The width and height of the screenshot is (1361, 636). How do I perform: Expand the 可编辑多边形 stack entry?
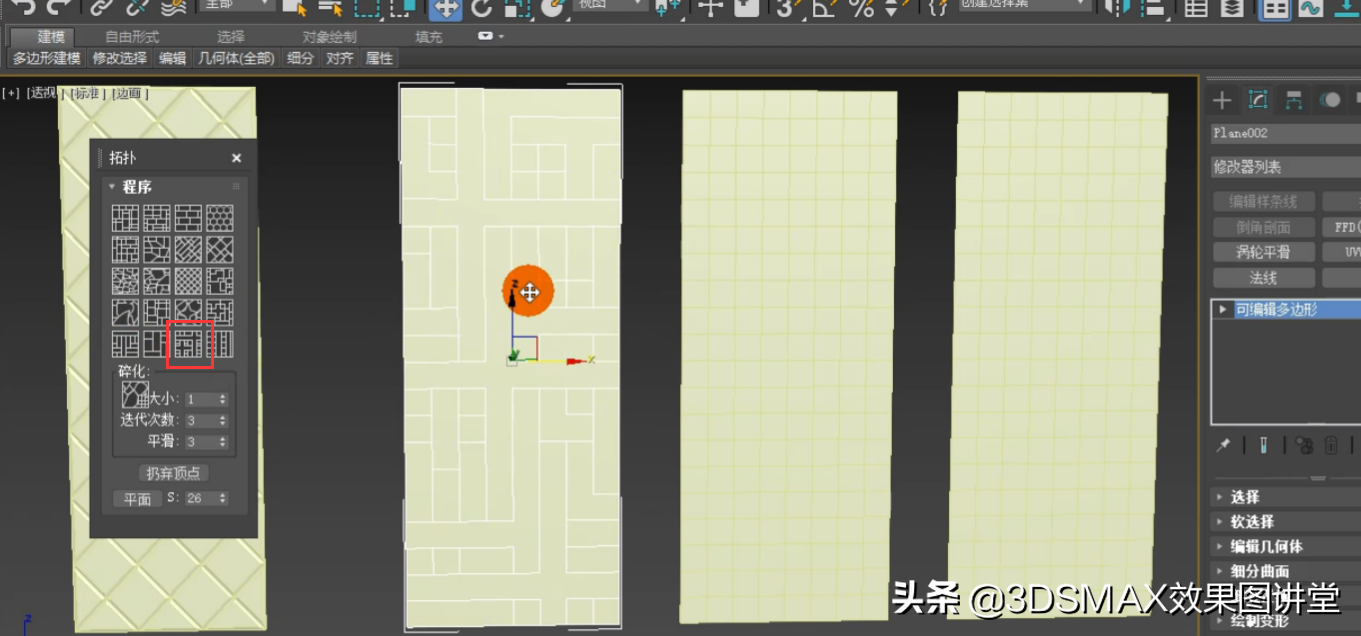1222,310
